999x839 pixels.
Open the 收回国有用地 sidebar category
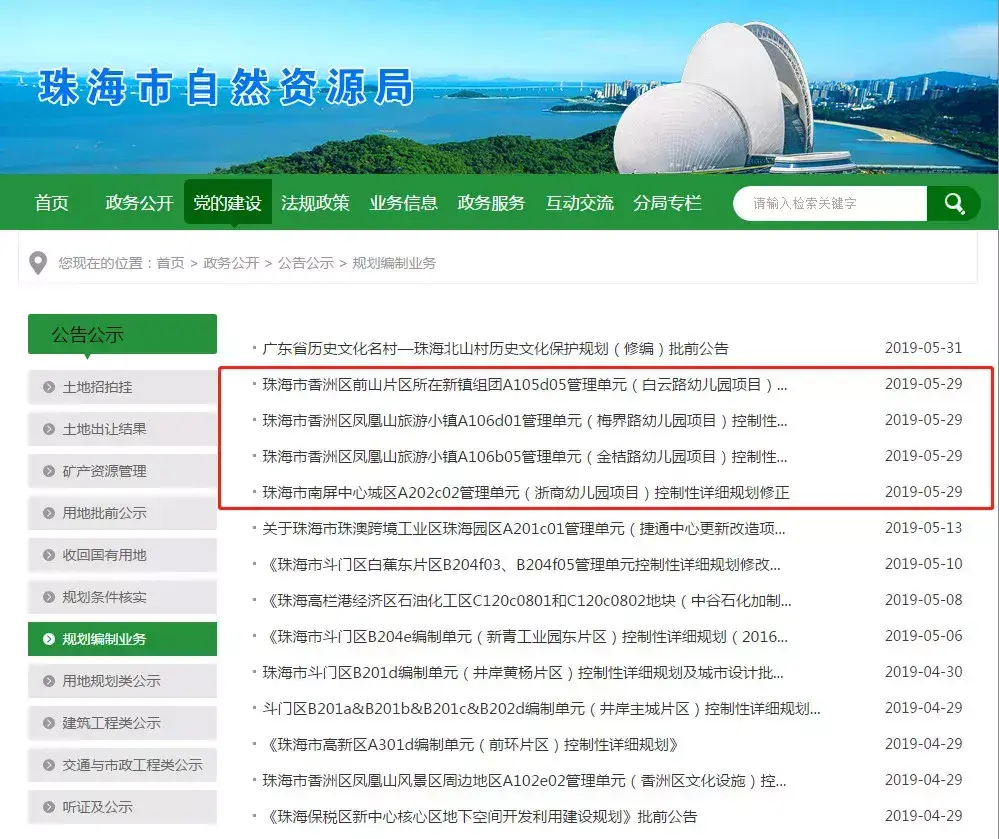[122, 555]
